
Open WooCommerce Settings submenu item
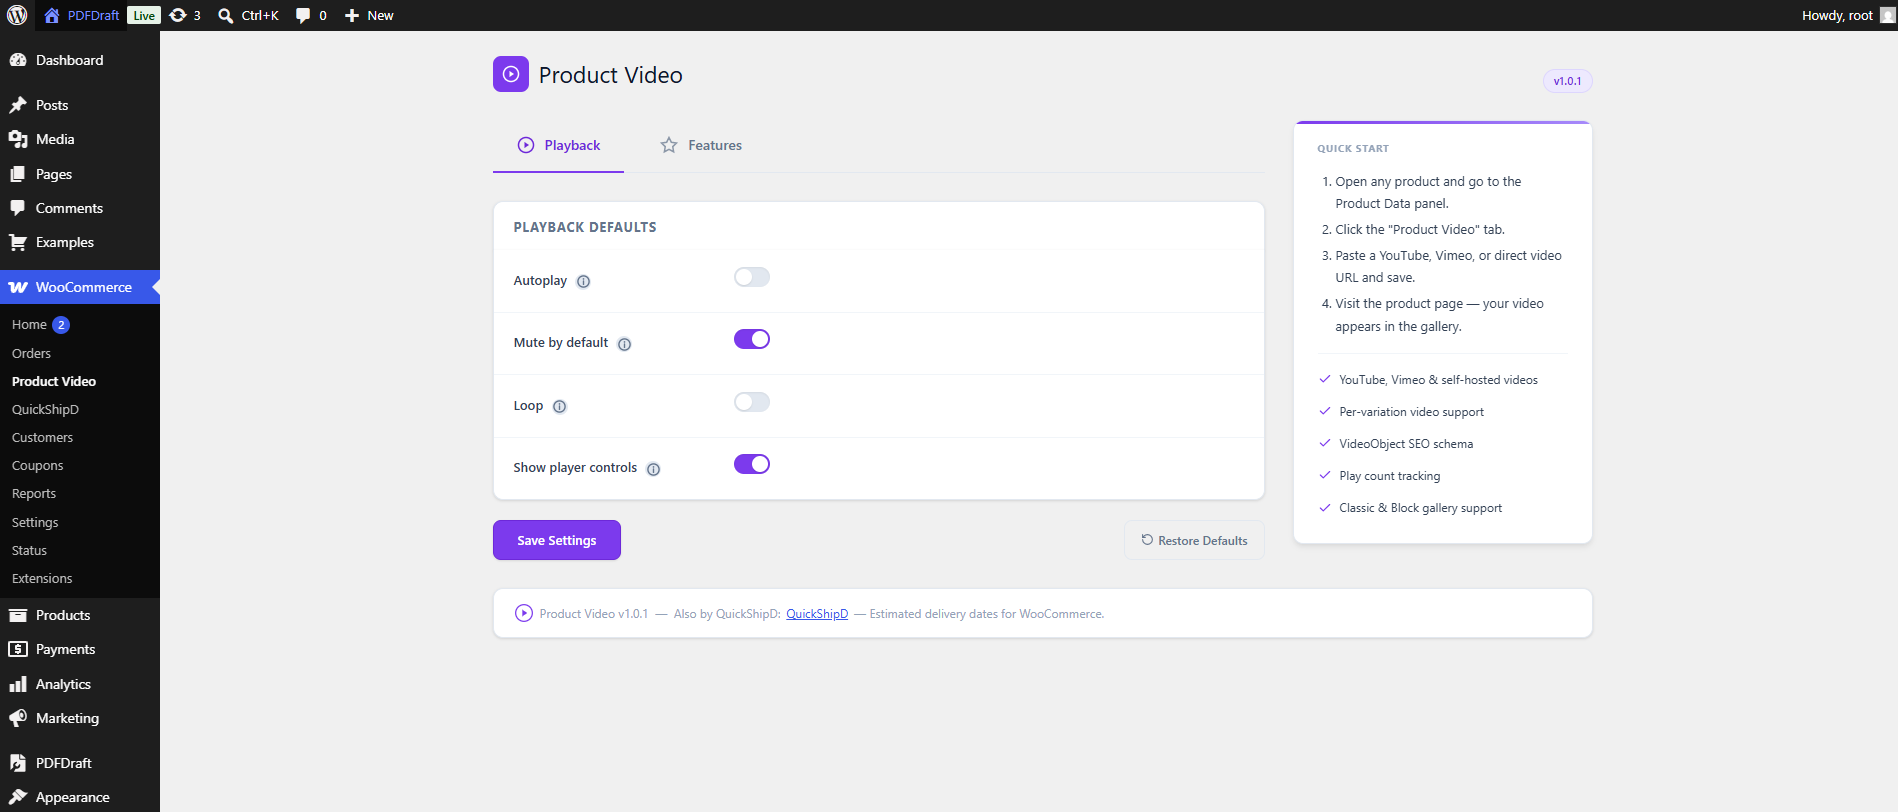[x=35, y=522]
